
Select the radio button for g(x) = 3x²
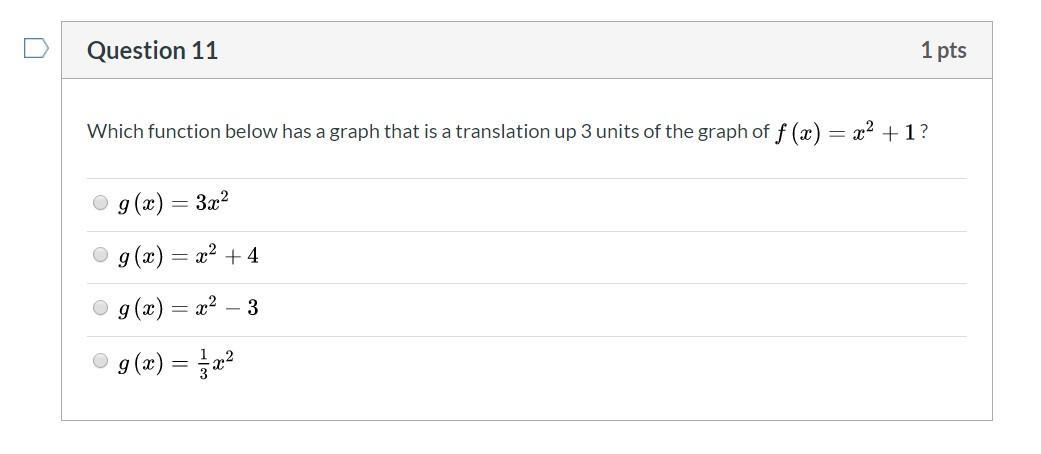click(100, 202)
